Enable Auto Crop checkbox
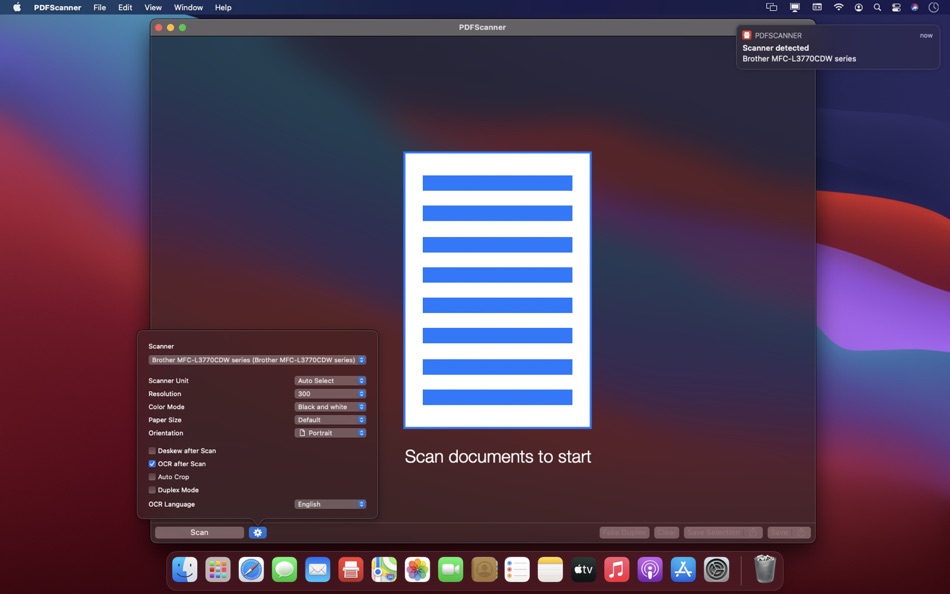The width and height of the screenshot is (950, 594). pos(152,476)
